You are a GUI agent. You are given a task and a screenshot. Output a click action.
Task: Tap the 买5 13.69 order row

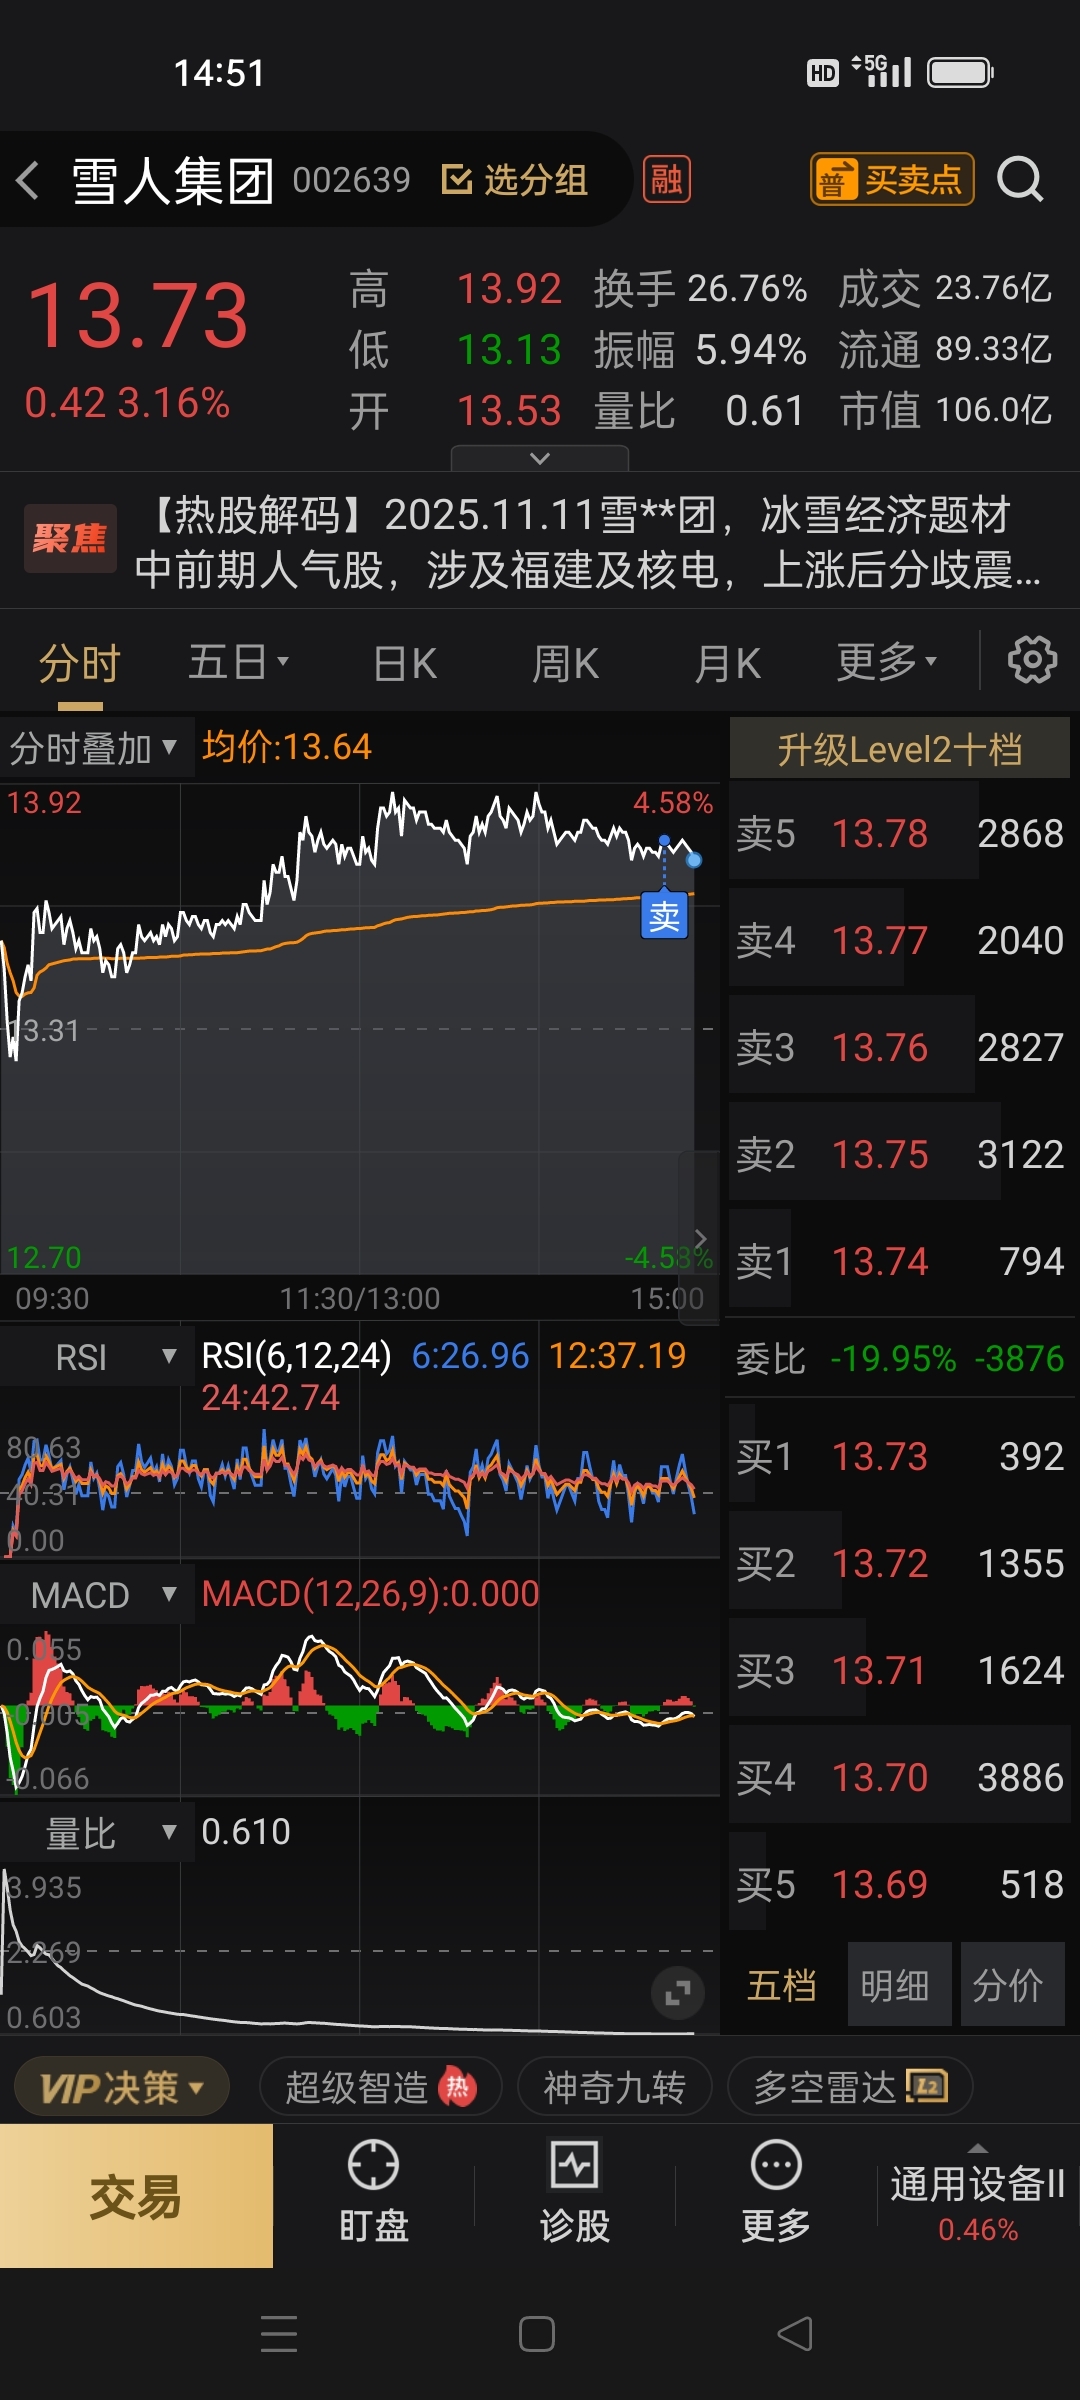coord(900,1884)
